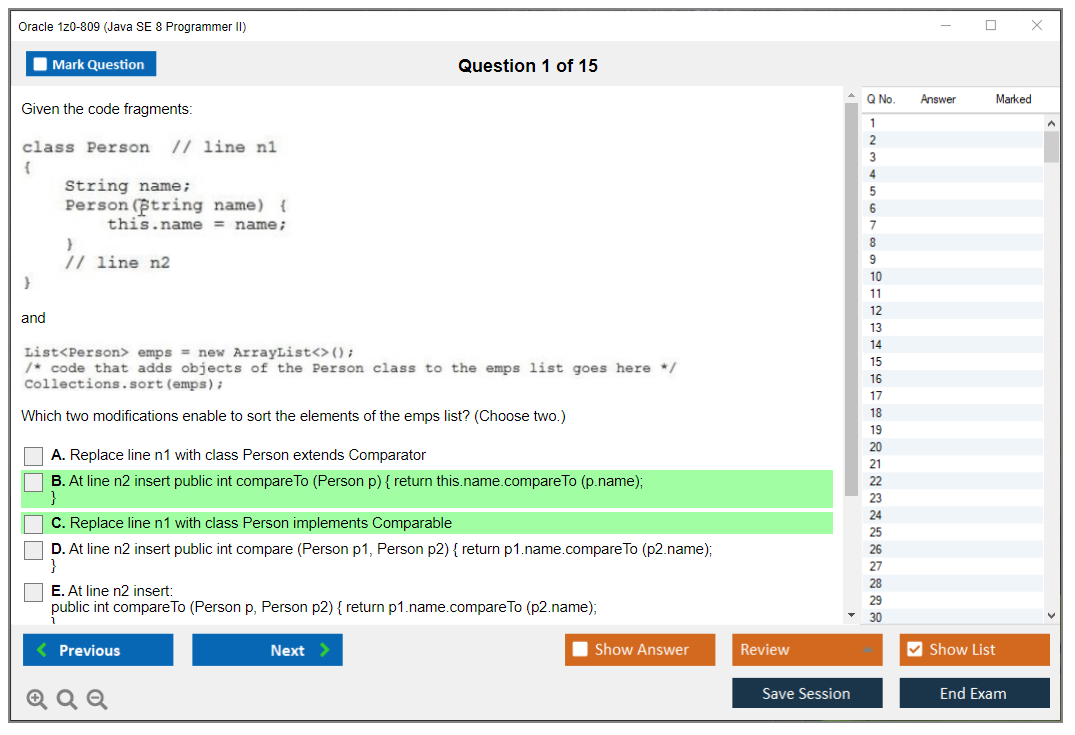
Task: Select the zoom-in magnifier icon
Action: [37, 699]
